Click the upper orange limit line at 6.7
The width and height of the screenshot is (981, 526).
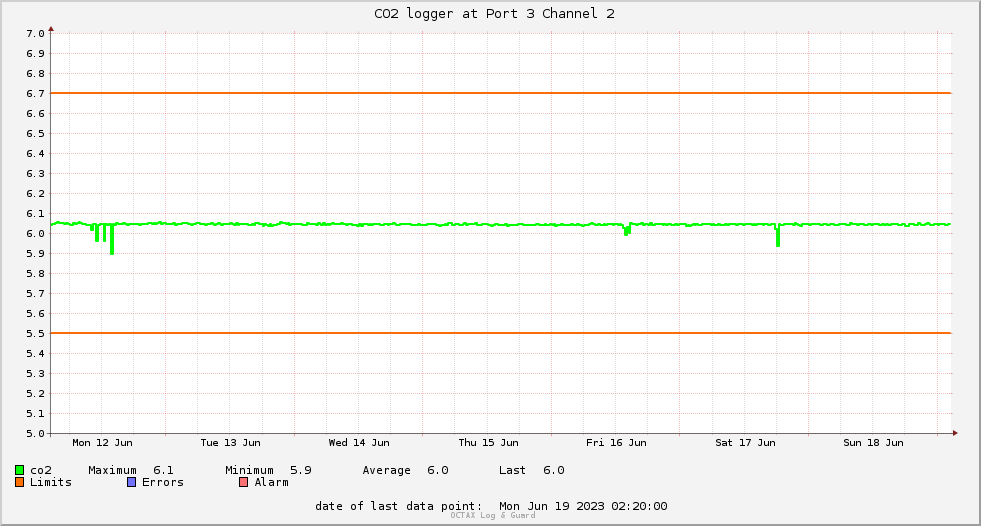tap(501, 93)
